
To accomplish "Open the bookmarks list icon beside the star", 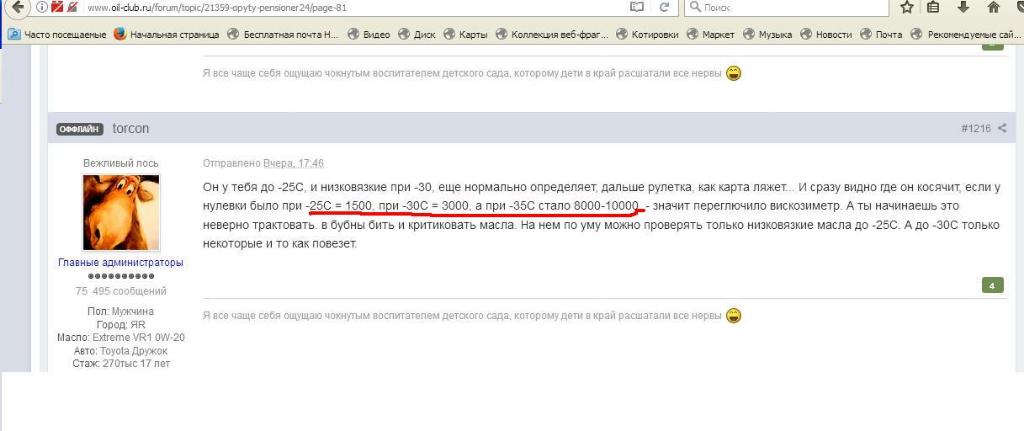I will pyautogui.click(x=934, y=7).
